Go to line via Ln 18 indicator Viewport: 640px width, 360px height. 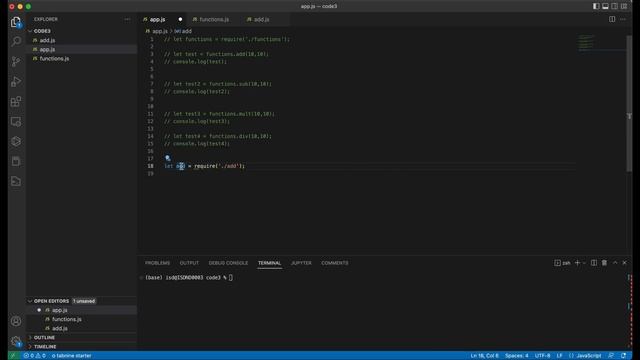click(x=484, y=356)
